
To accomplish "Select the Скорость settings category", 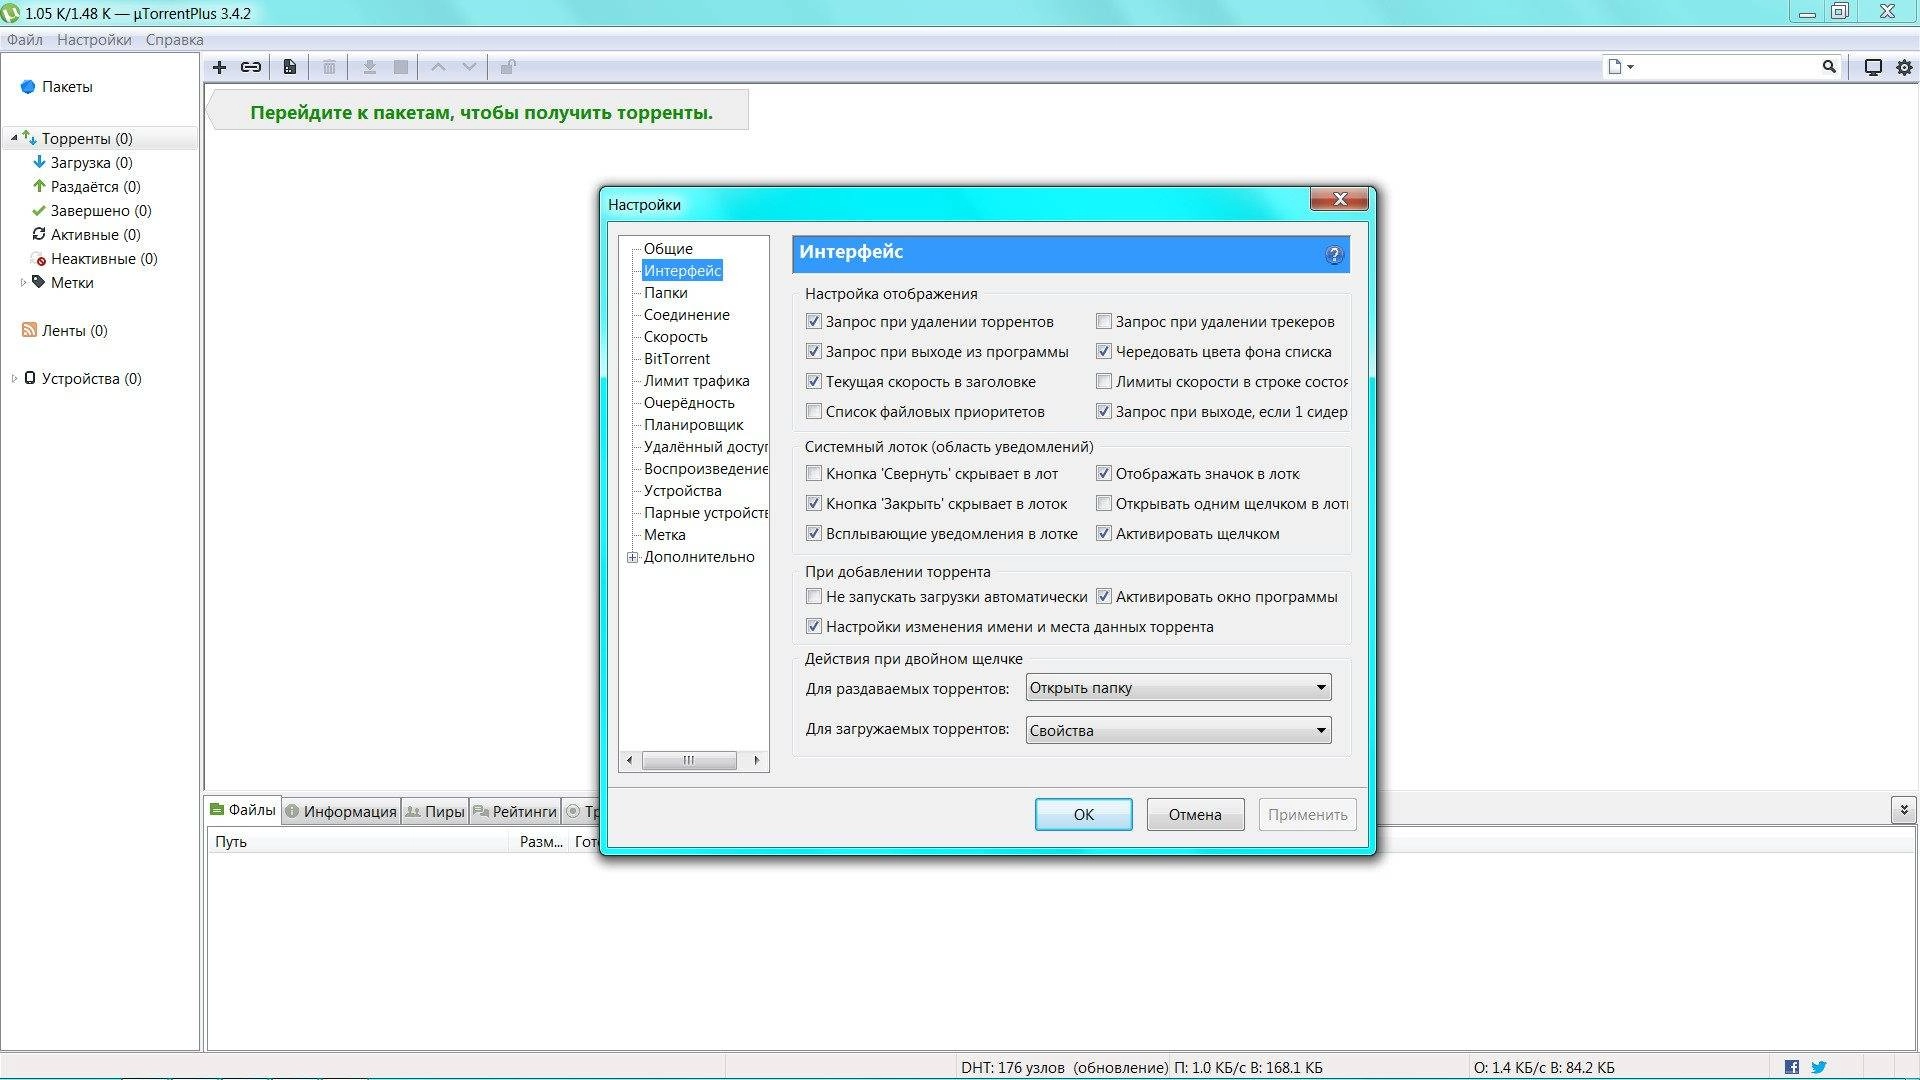I will point(676,337).
